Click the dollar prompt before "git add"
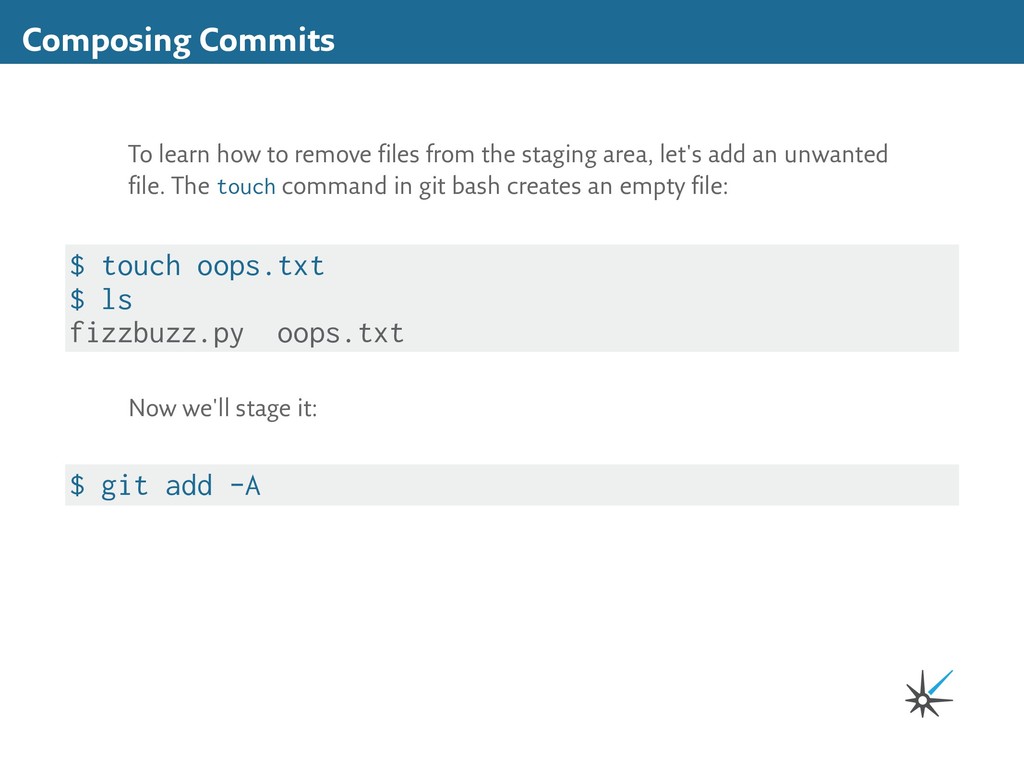1024x768 pixels. coord(77,486)
